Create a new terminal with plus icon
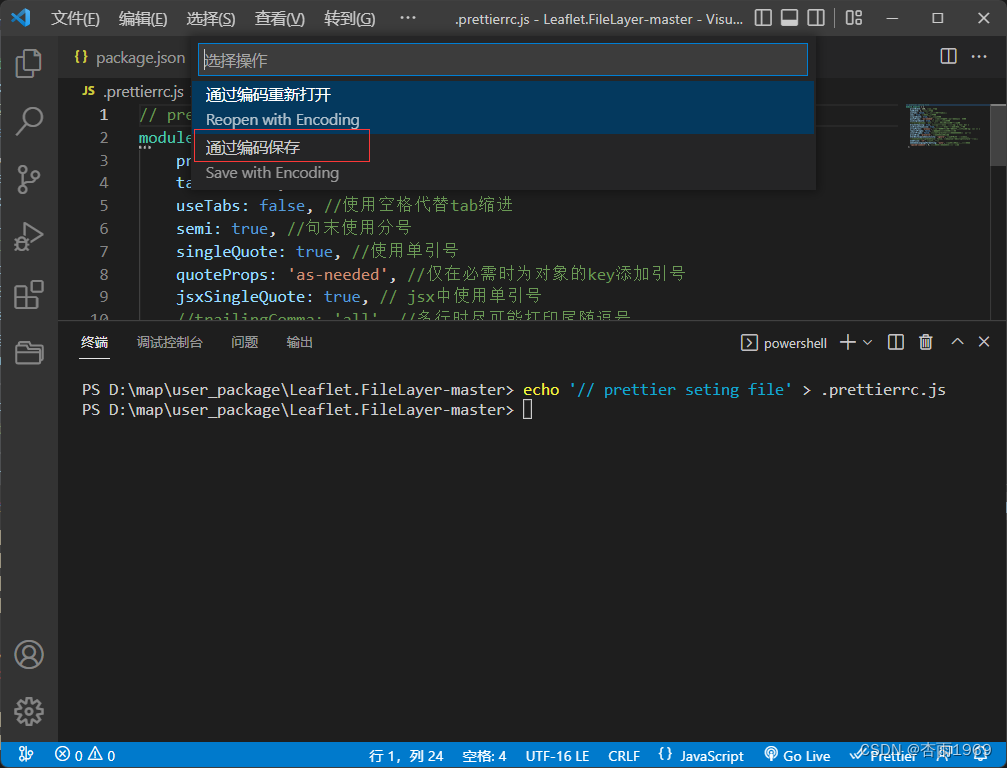Viewport: 1007px width, 768px height. 848,342
